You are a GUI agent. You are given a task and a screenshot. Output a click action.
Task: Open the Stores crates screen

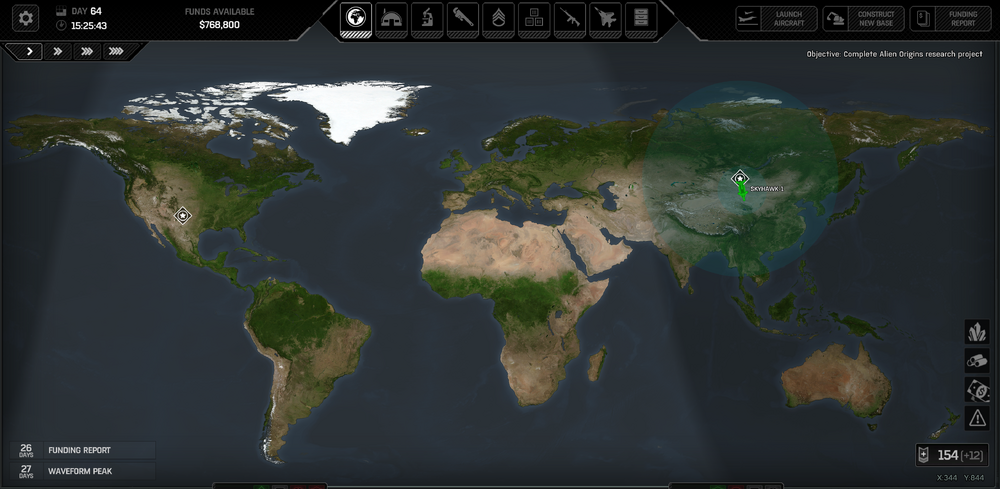(535, 17)
